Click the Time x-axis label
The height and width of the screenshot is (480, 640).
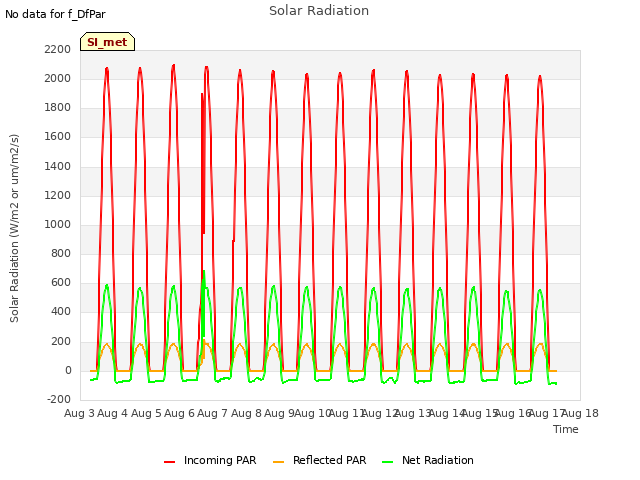[x=566, y=429]
